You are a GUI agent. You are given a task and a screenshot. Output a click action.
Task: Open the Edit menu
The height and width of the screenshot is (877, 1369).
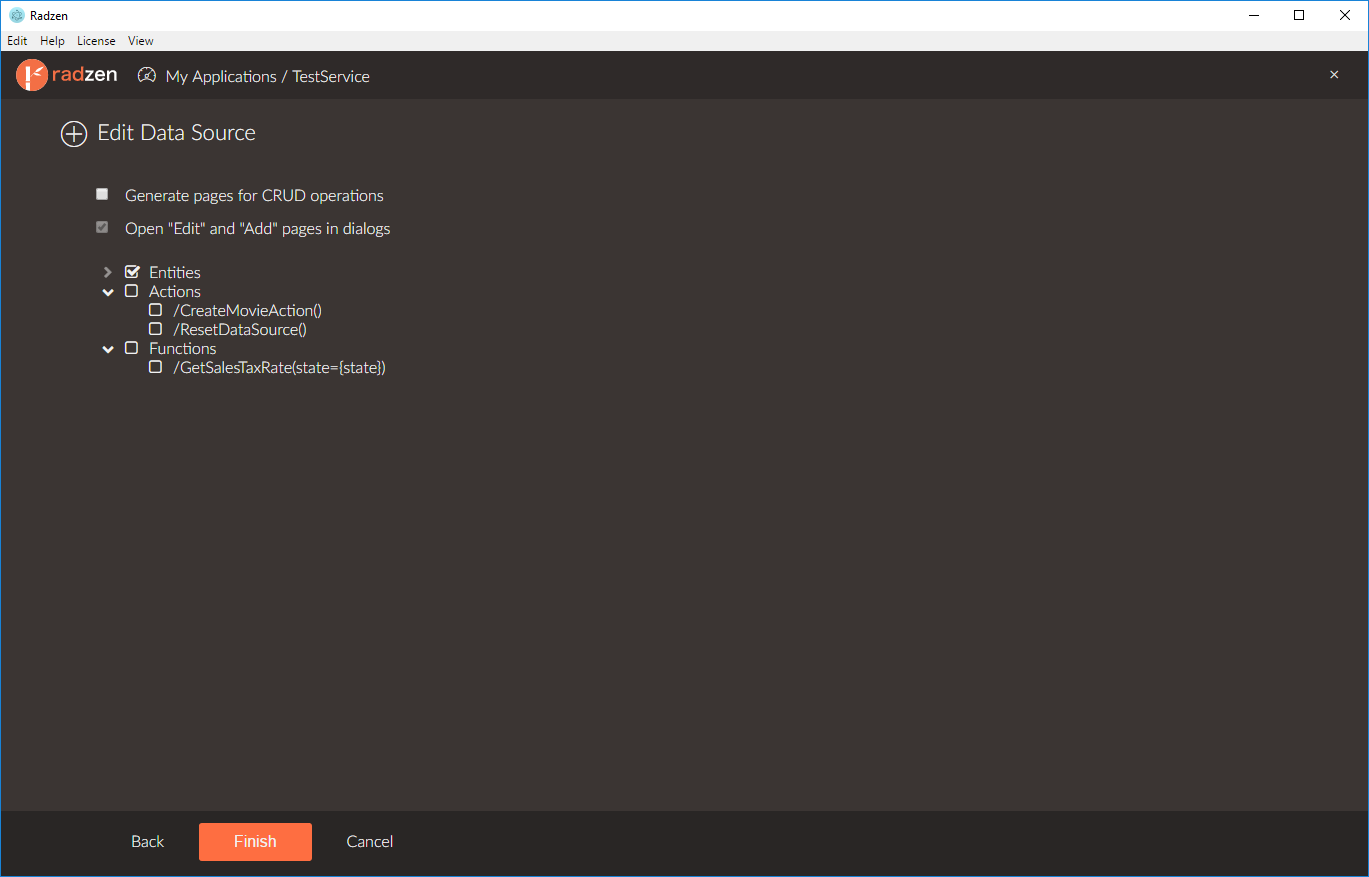point(17,41)
